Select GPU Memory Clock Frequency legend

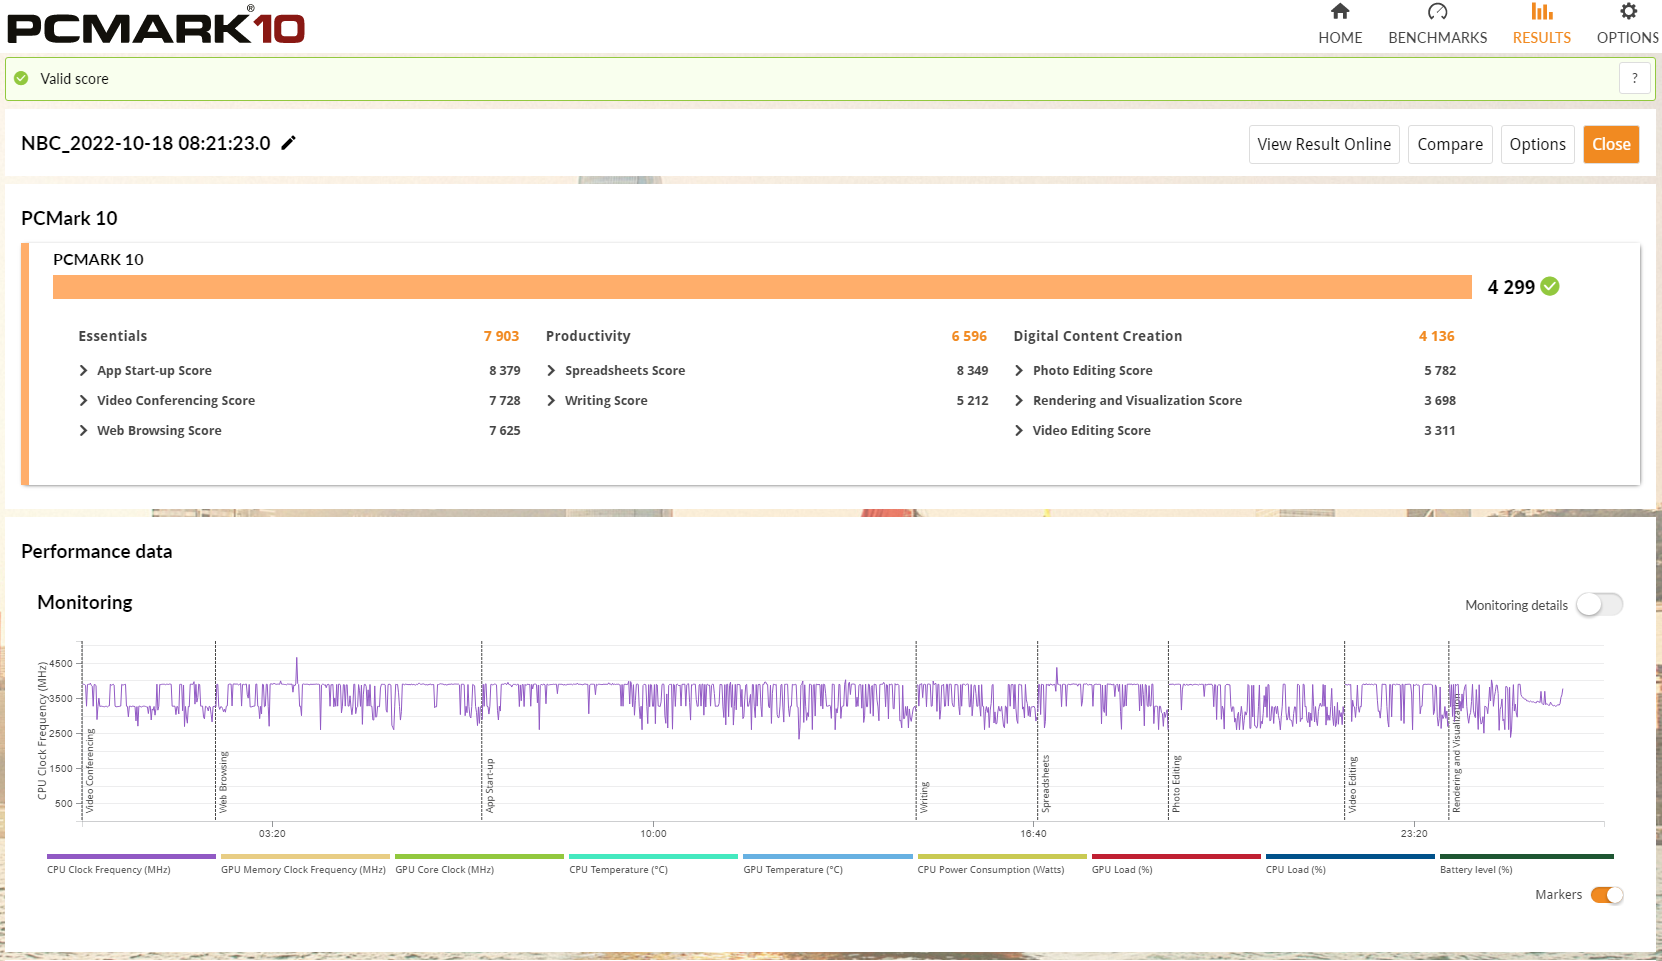[x=305, y=864]
